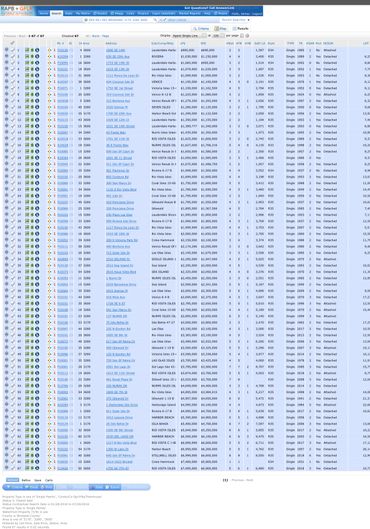The width and height of the screenshot is (370, 529).
Task: Open the photo icon for row 1
Action: 27,50
